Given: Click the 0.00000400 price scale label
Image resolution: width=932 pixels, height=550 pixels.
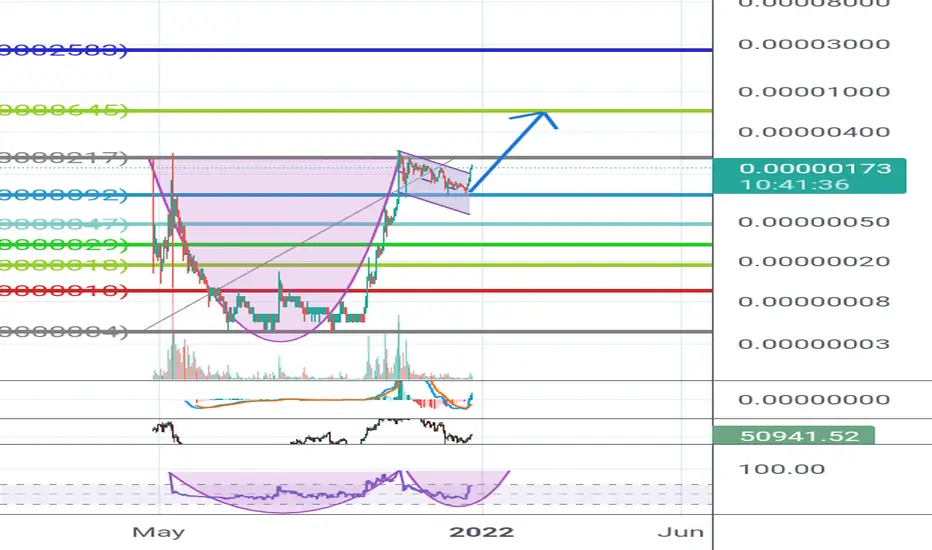Looking at the screenshot, I should (814, 131).
